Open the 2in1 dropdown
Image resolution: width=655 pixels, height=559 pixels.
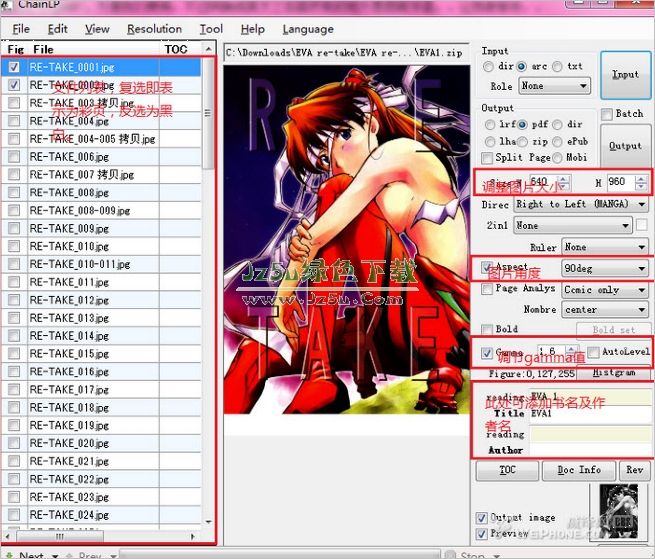tap(573, 226)
